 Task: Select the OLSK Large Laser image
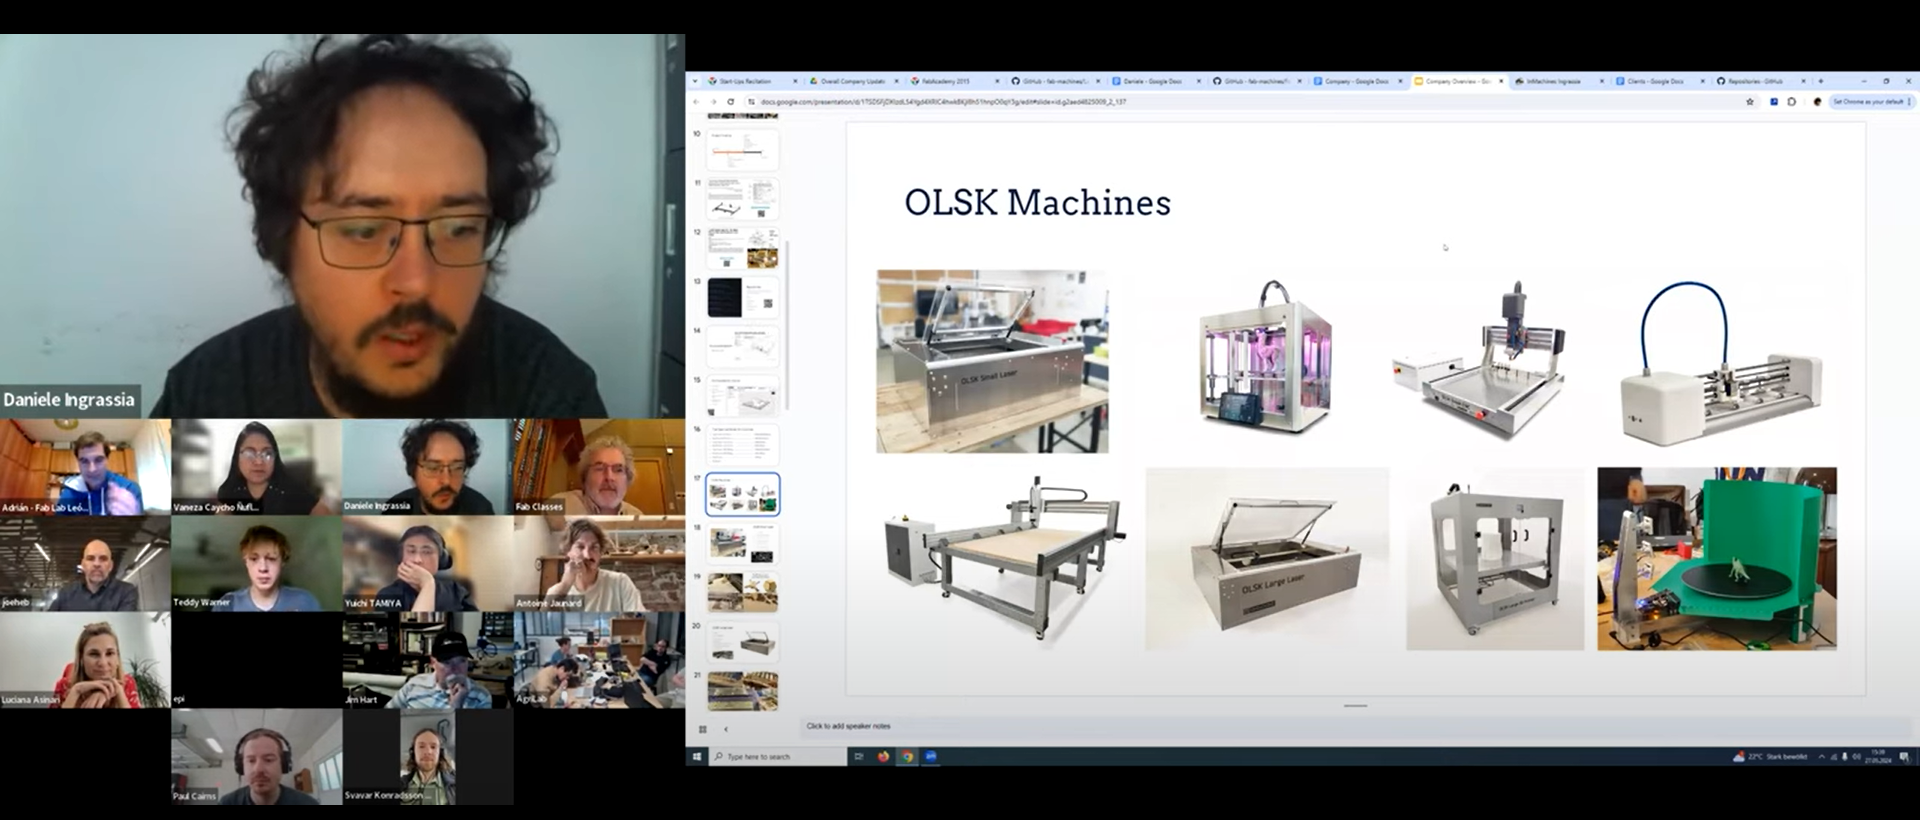[1267, 559]
